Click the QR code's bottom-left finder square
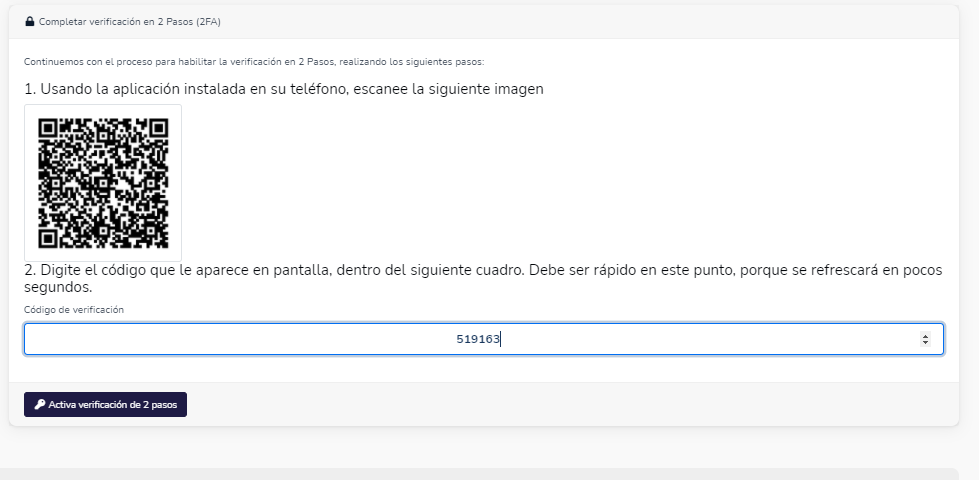The image size is (979, 480). pyautogui.click(x=48, y=238)
